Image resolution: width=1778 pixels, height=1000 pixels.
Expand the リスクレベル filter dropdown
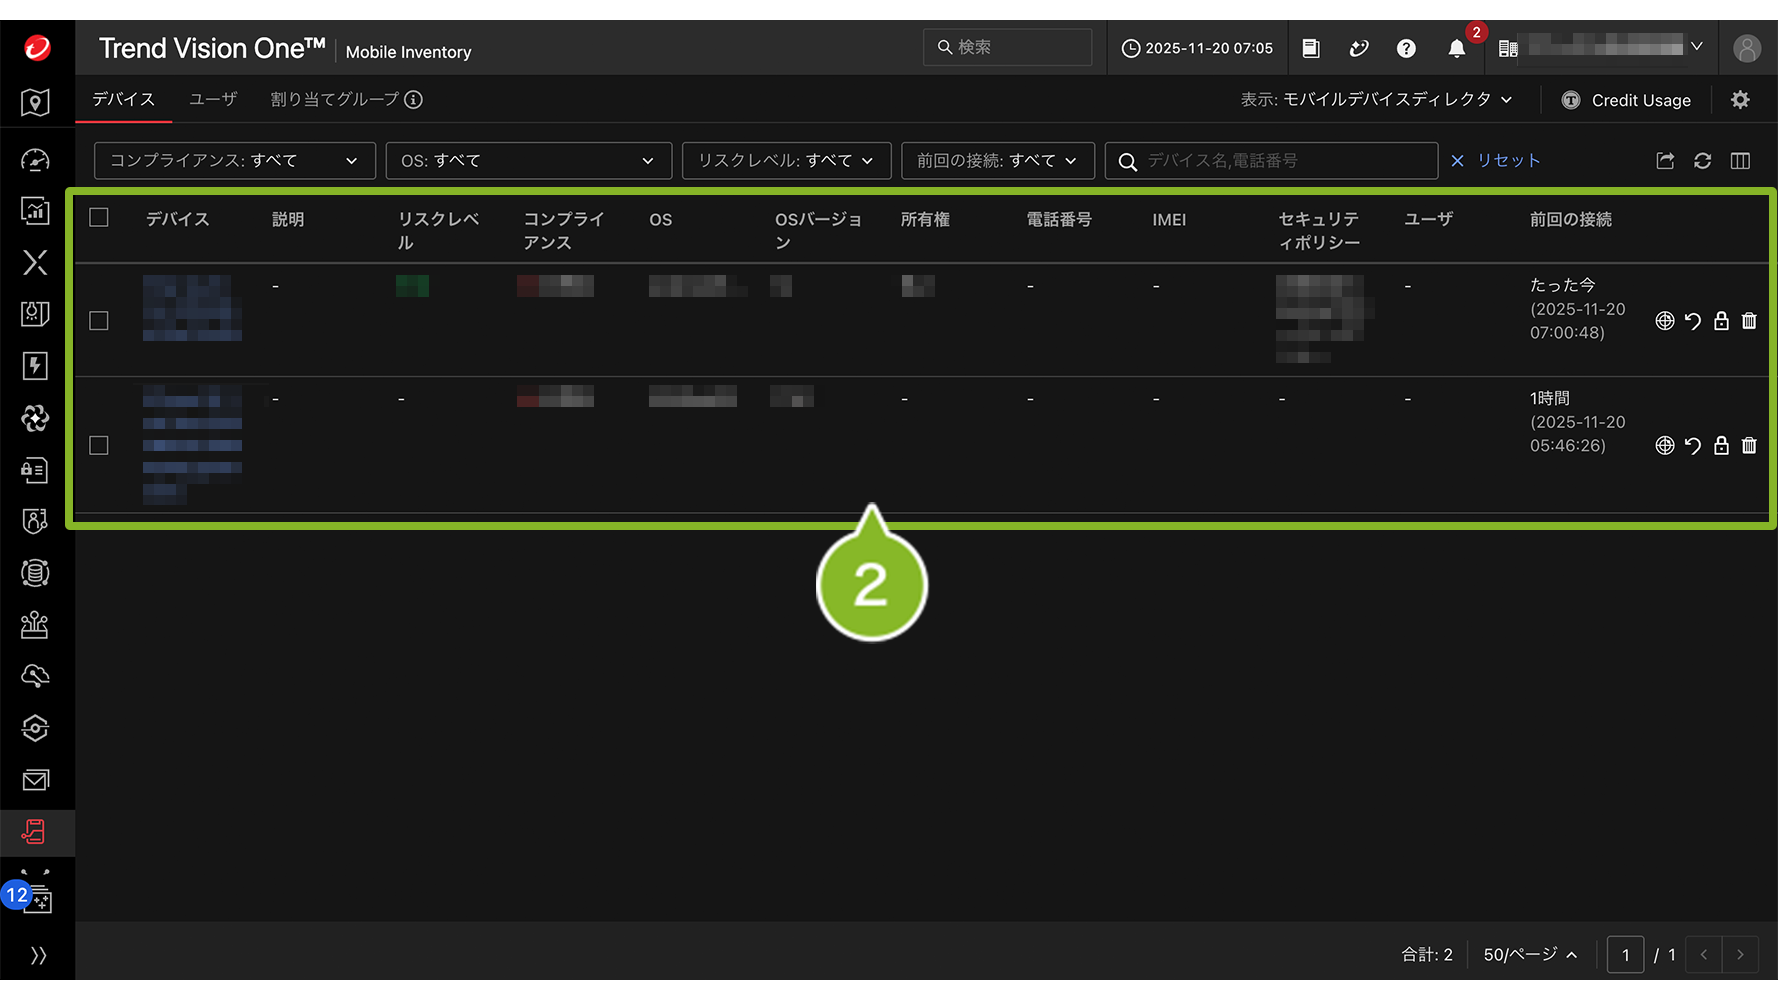[786, 161]
